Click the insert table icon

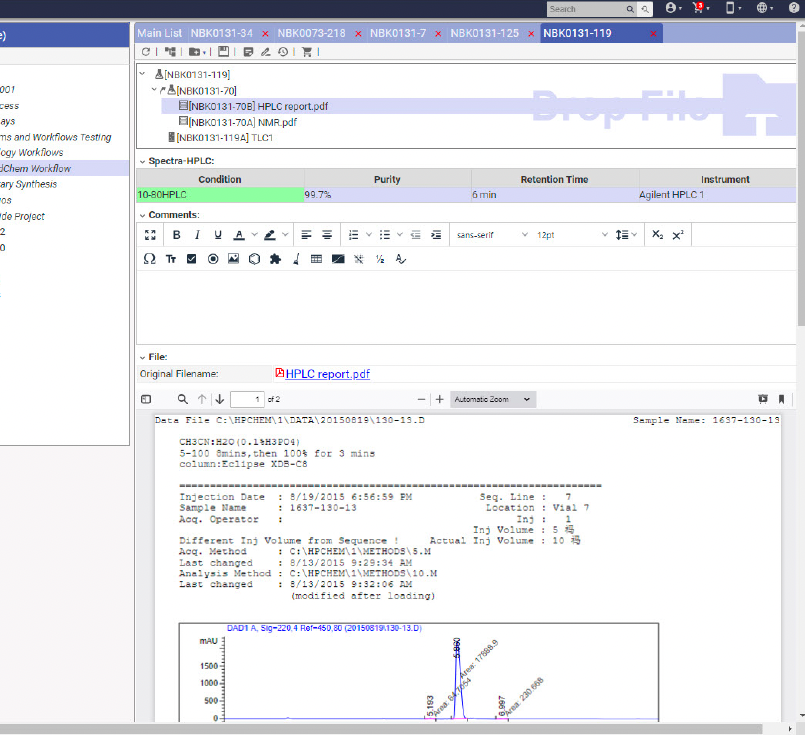[316, 259]
